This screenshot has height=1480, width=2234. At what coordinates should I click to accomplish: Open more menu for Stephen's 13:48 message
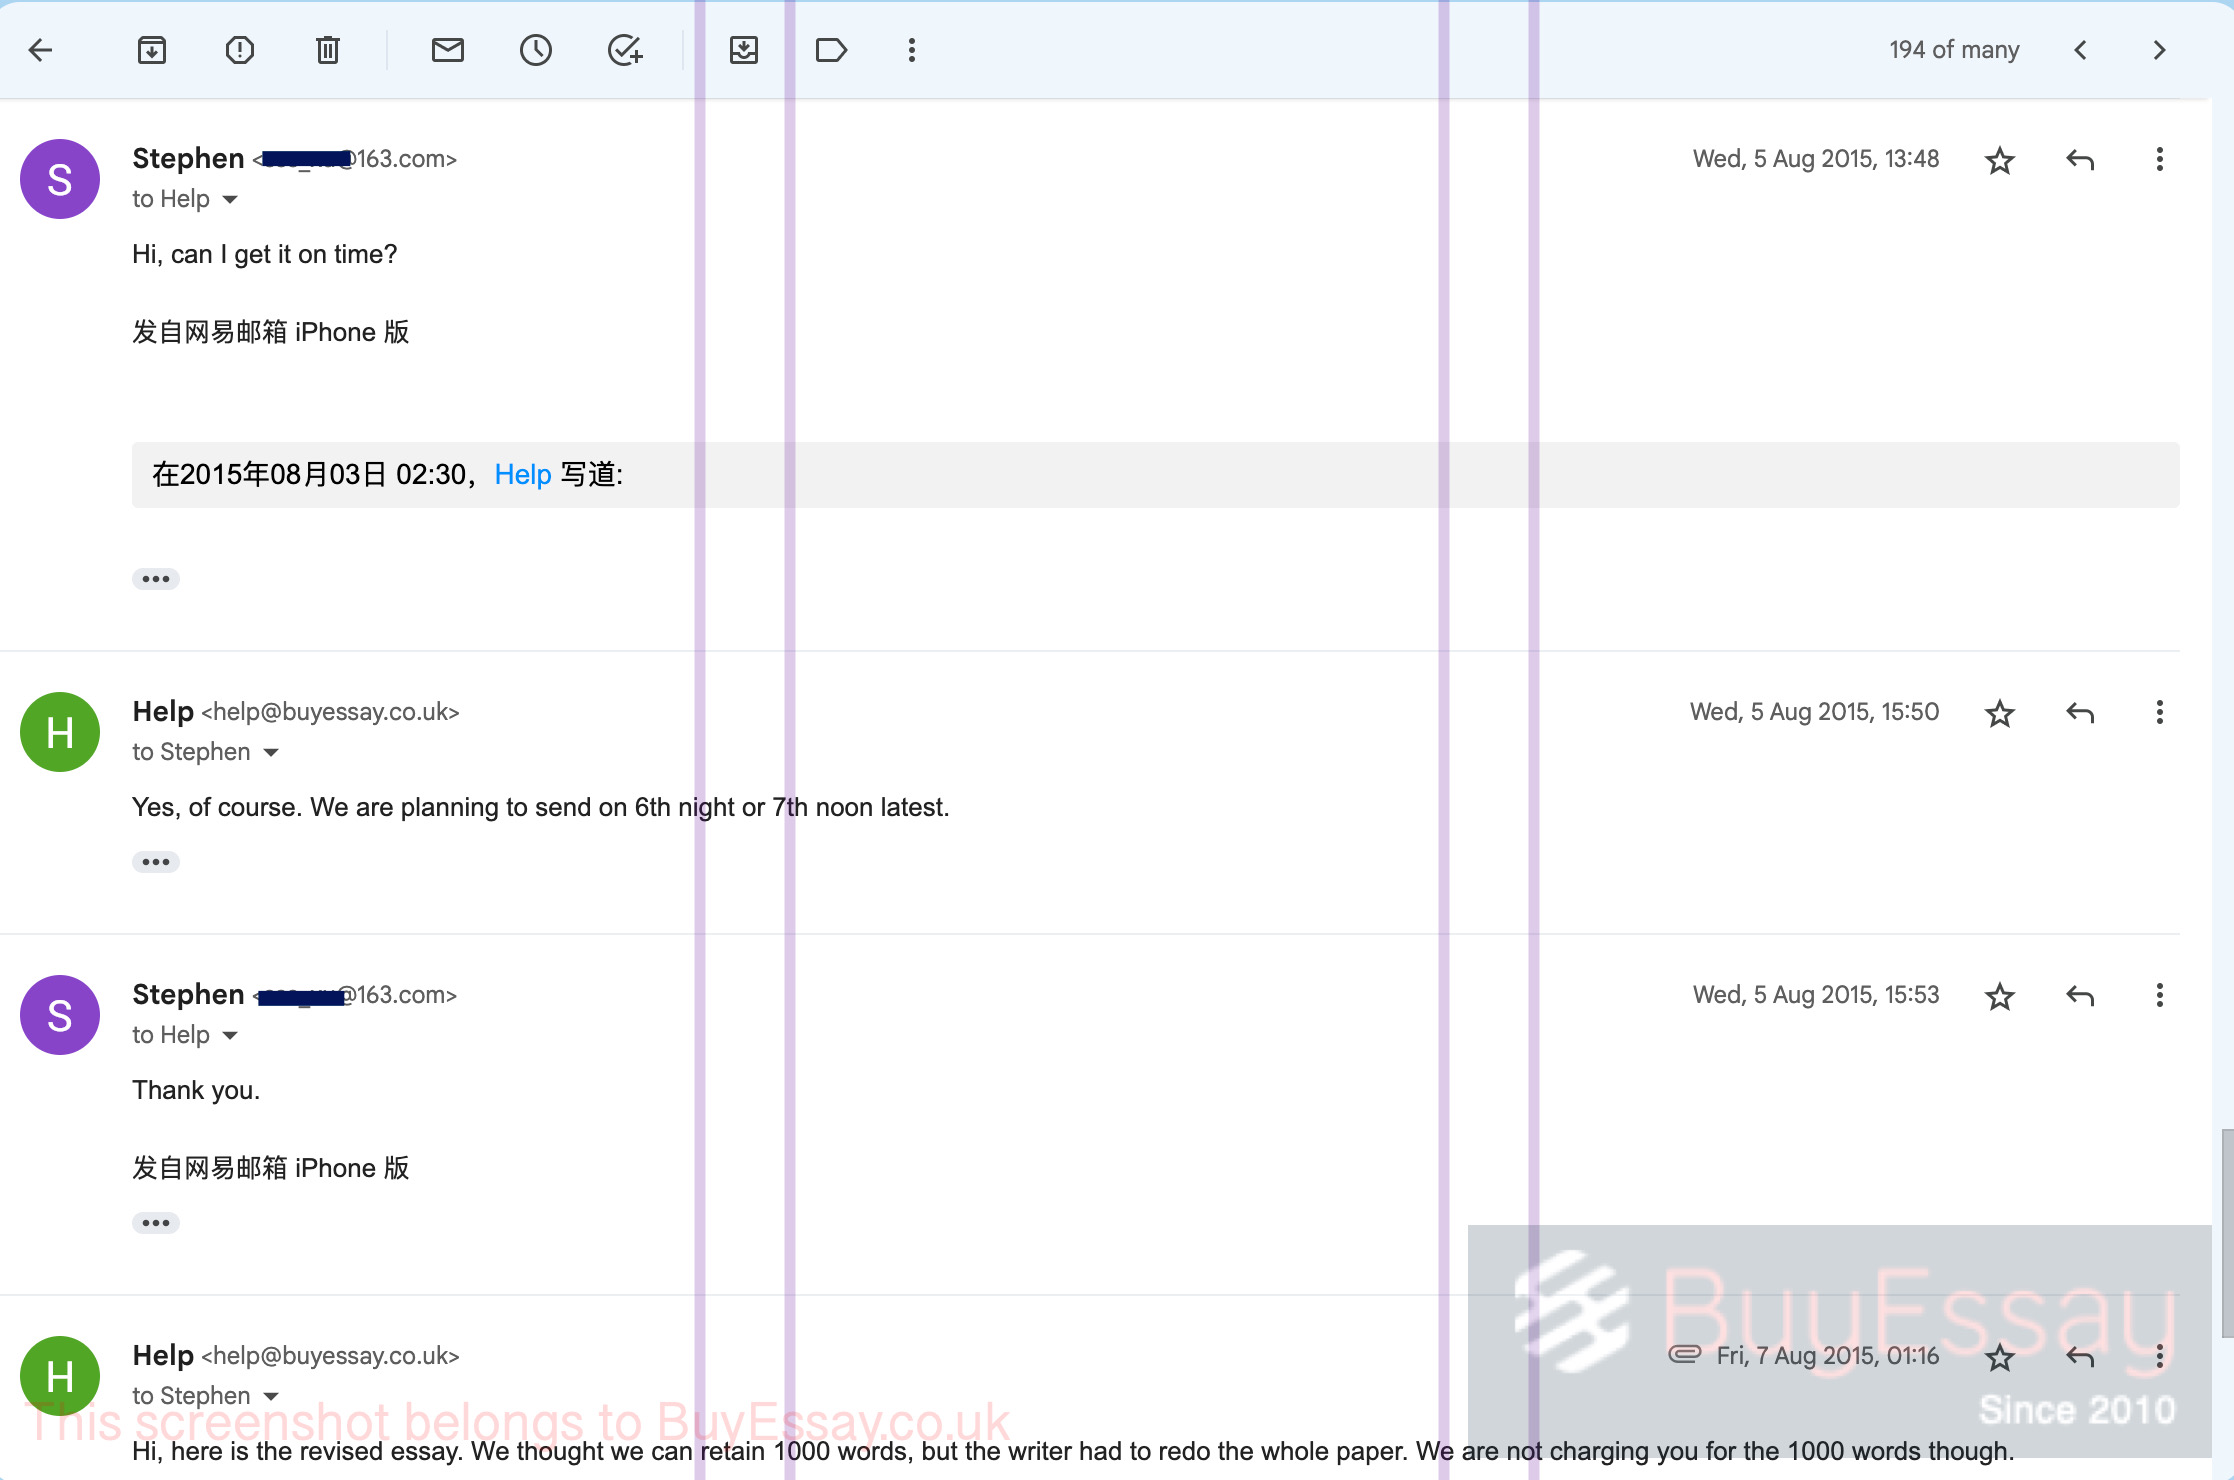click(2160, 159)
